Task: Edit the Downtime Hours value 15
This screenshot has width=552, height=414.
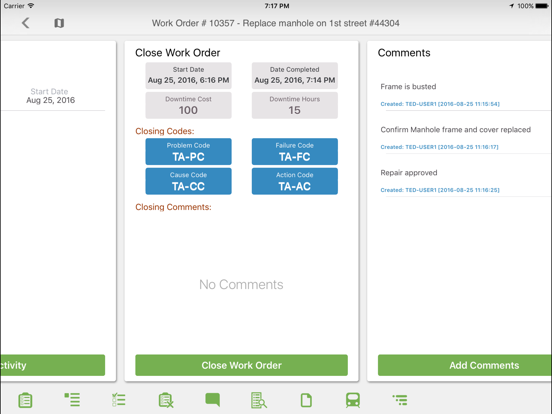Action: pos(295,105)
